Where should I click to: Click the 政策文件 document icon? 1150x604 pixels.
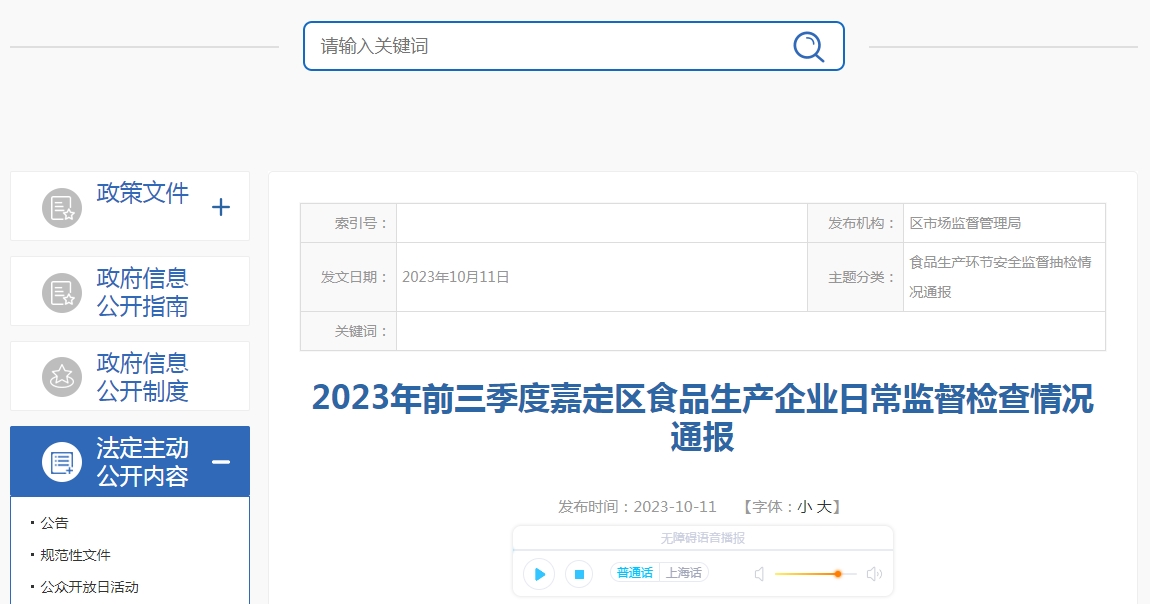point(62,207)
